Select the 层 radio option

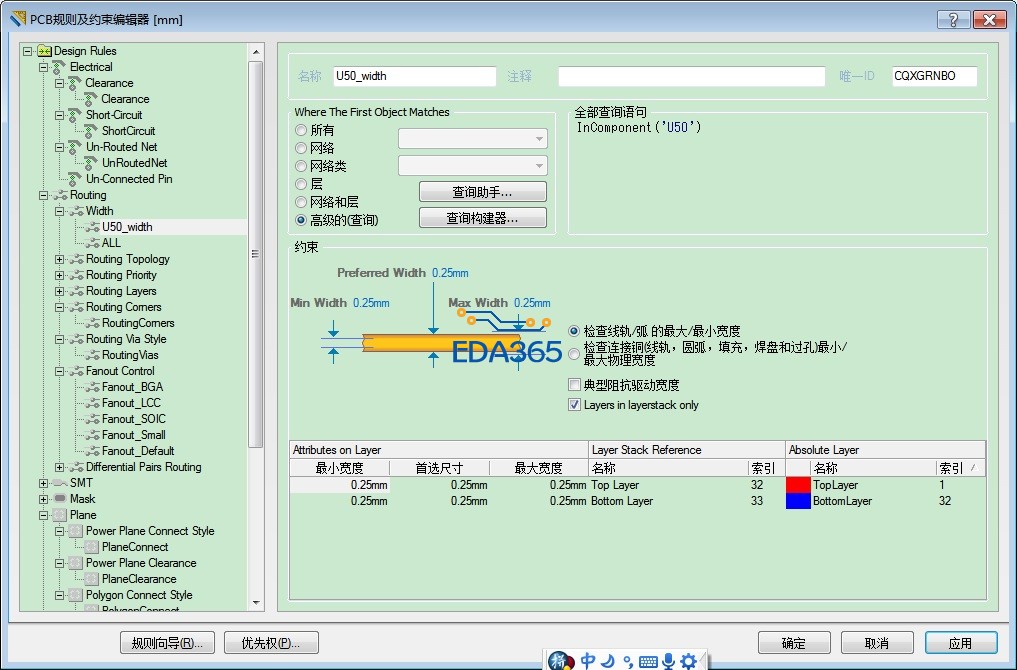coord(301,184)
